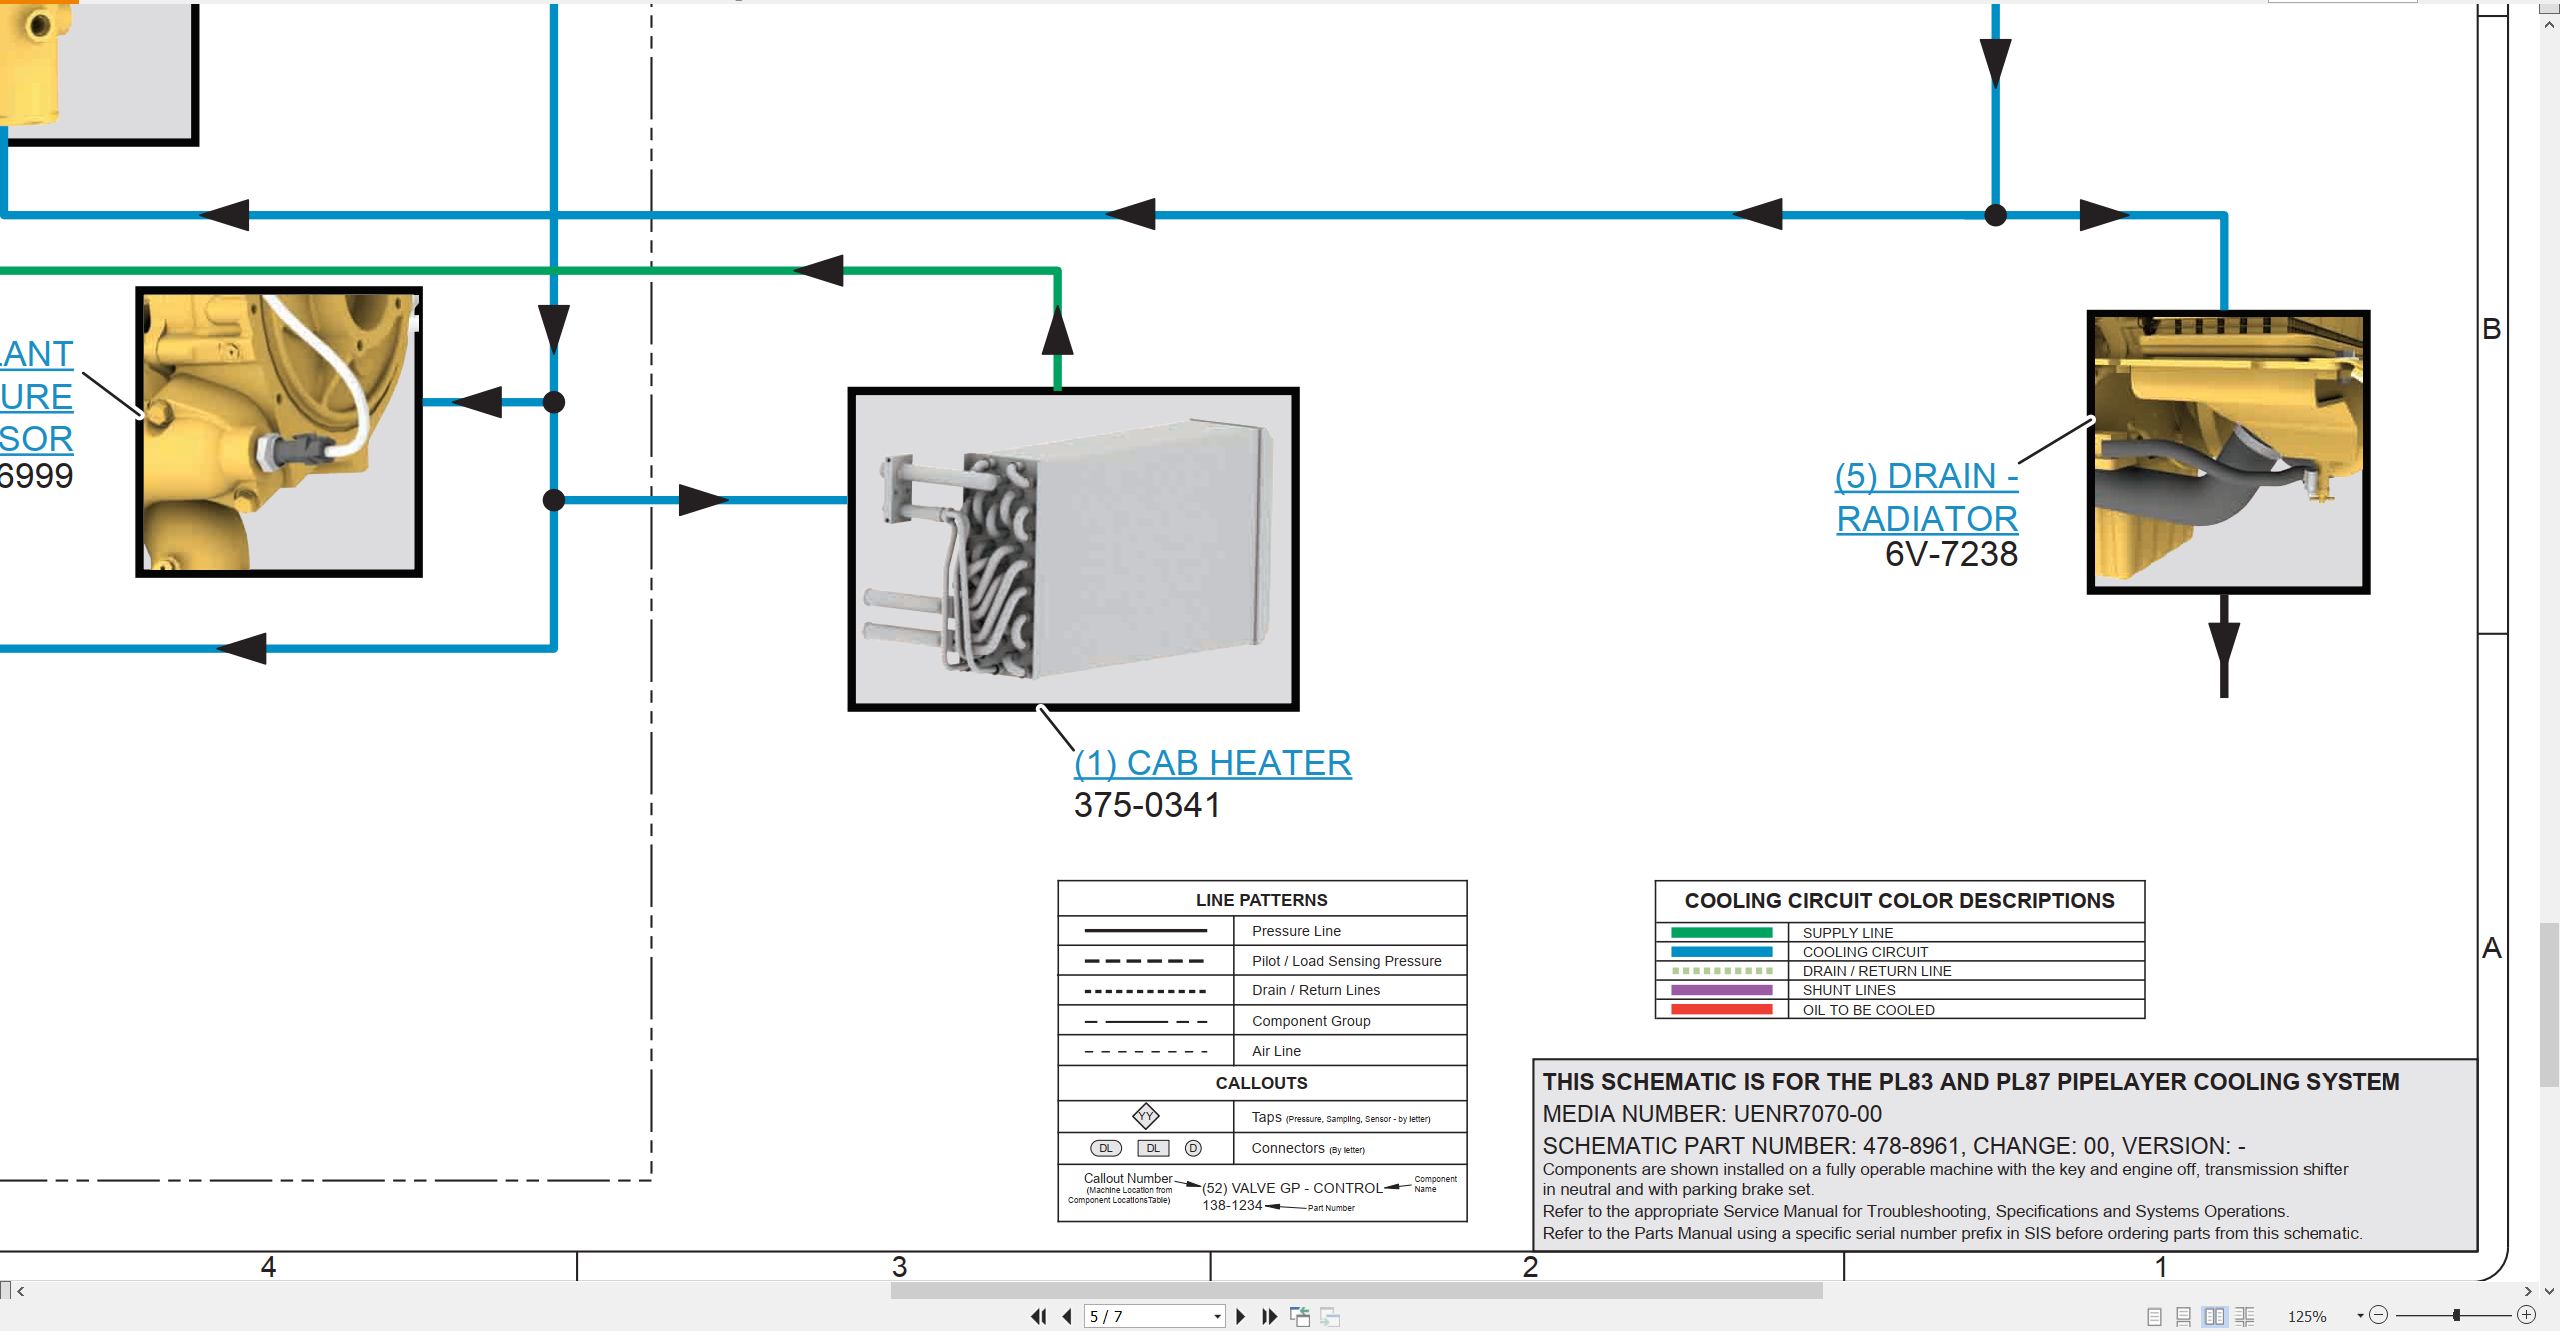
Task: Click the horizontal scrollbar right arrow
Action: tap(2528, 1291)
